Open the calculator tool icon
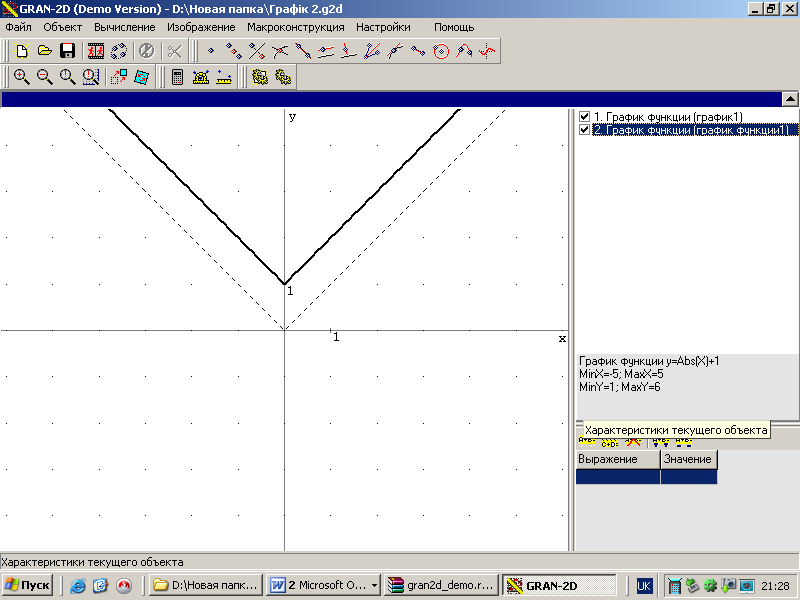Screen dimensions: 800x600 (x=178, y=77)
